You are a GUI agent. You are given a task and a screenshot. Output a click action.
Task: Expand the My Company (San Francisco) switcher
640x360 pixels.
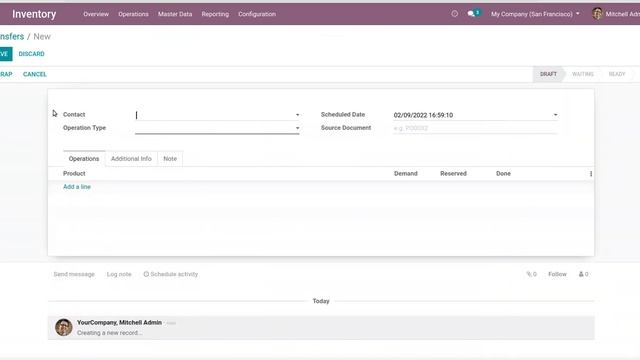point(535,14)
